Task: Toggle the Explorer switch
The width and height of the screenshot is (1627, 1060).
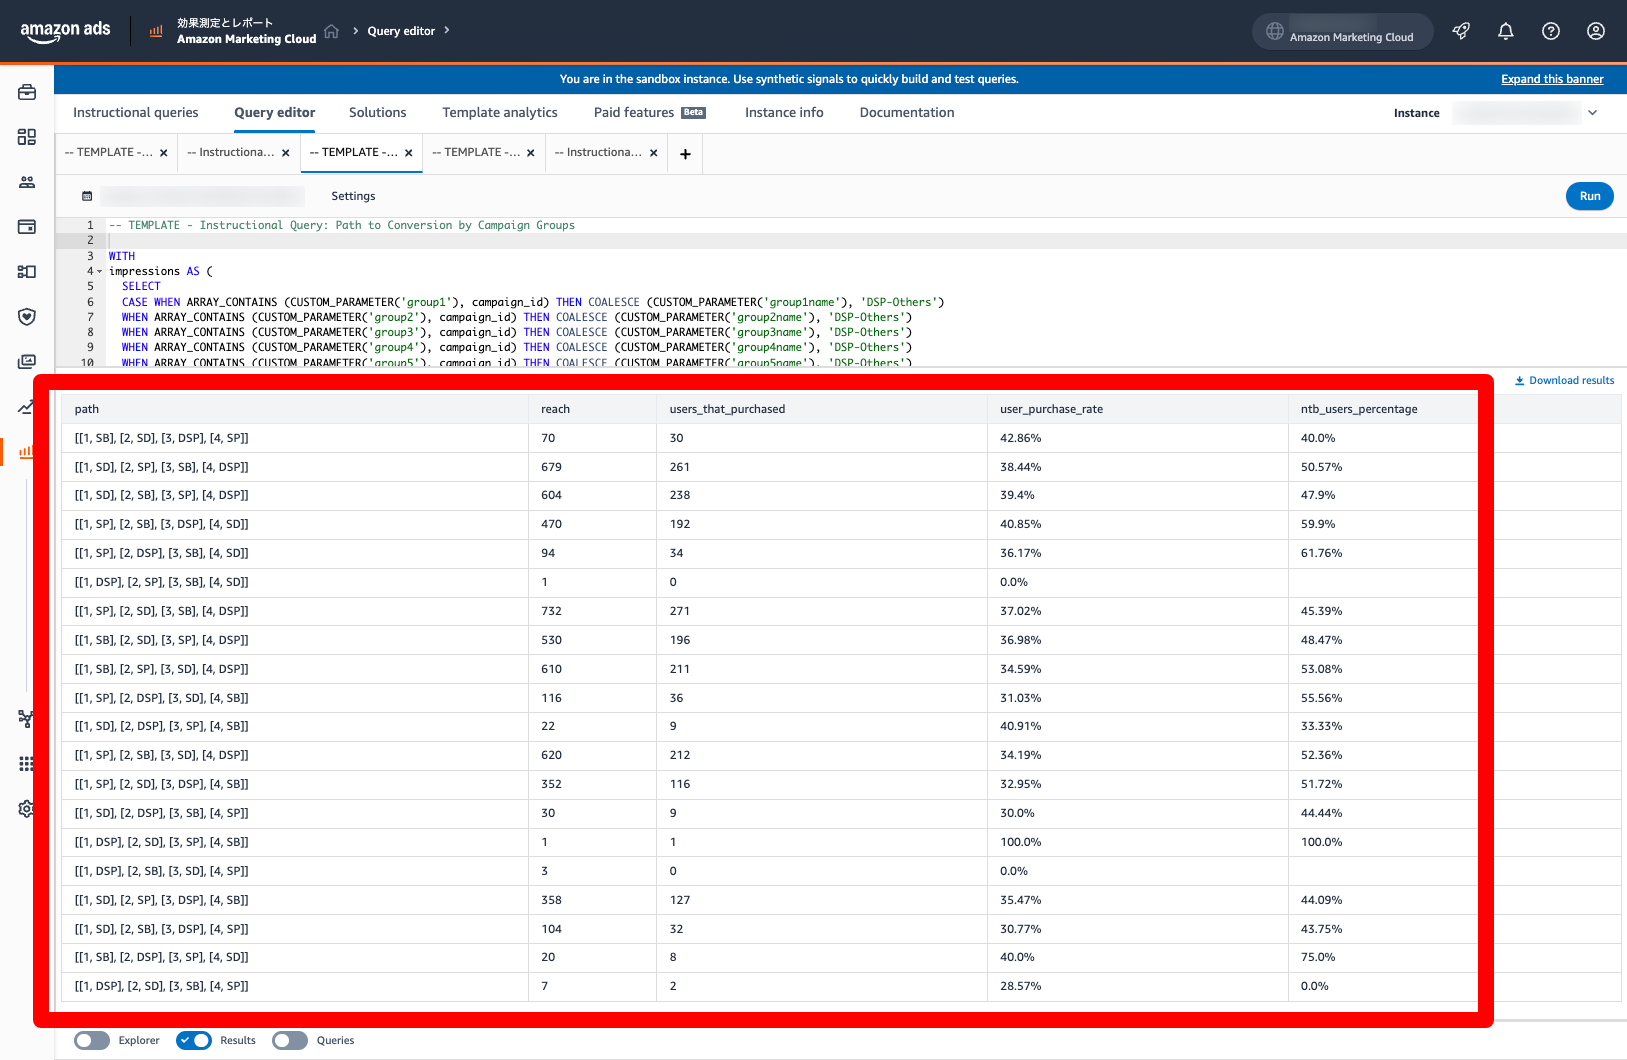Action: (92, 1041)
